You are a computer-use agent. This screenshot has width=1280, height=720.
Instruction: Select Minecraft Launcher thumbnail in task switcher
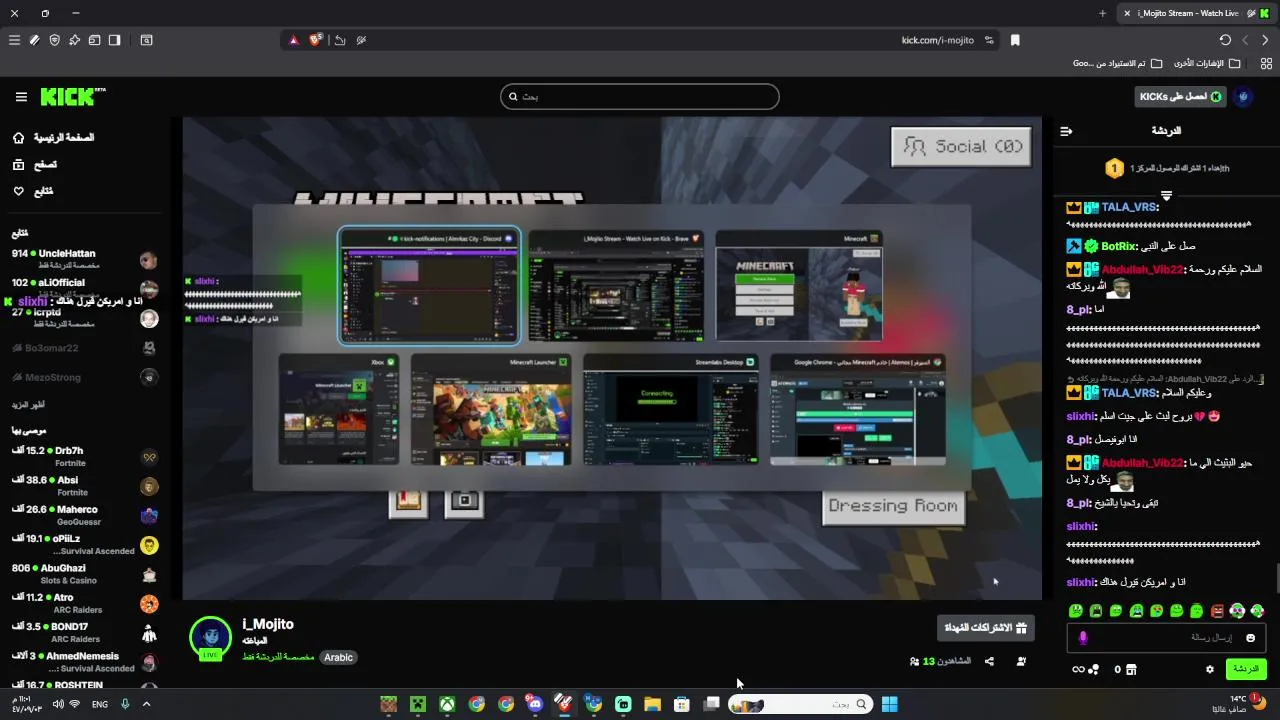tap(491, 410)
